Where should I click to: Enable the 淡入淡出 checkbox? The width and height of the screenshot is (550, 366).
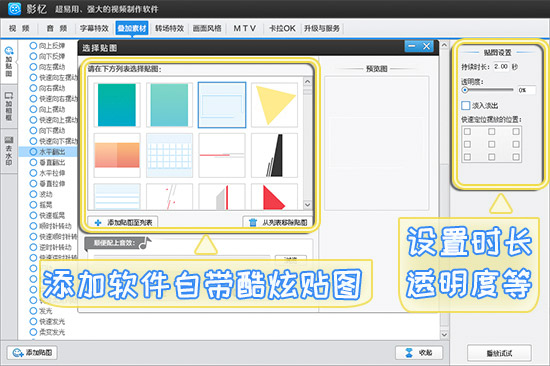466,105
